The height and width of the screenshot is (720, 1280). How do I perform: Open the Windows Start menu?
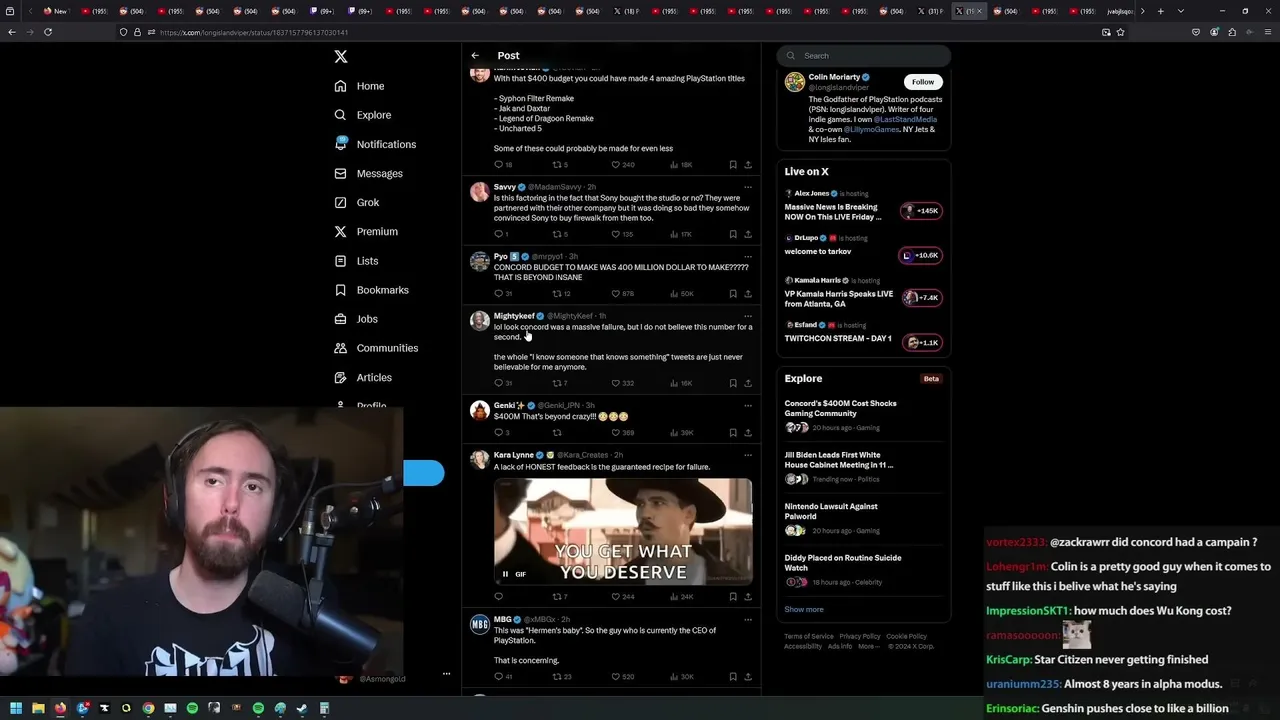click(16, 708)
